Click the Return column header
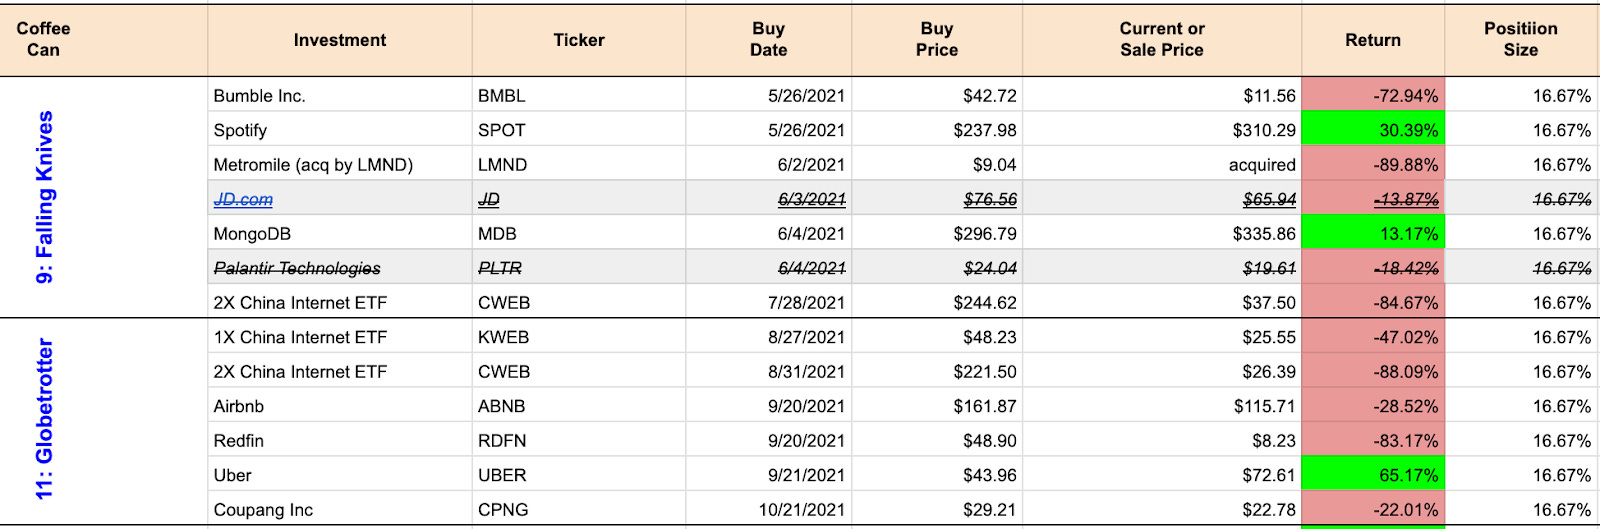This screenshot has height=529, width=1600. click(x=1372, y=40)
